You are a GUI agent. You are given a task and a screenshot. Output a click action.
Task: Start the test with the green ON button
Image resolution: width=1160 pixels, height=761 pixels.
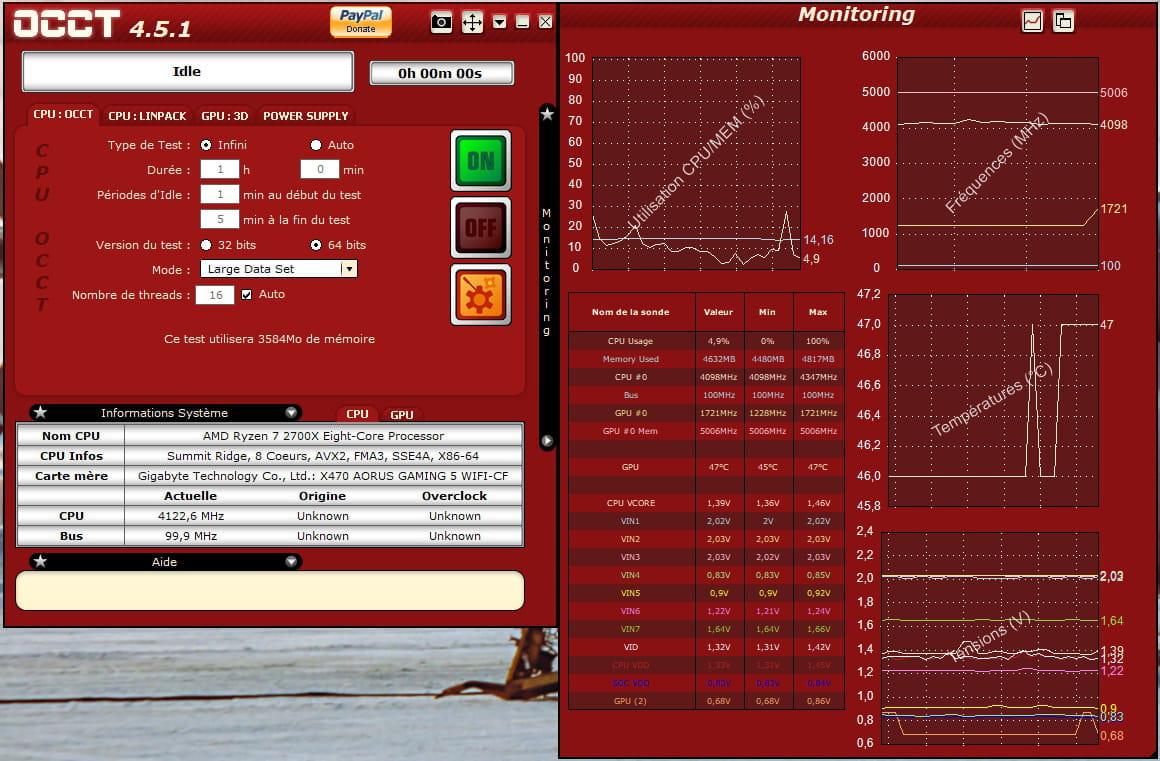click(481, 160)
